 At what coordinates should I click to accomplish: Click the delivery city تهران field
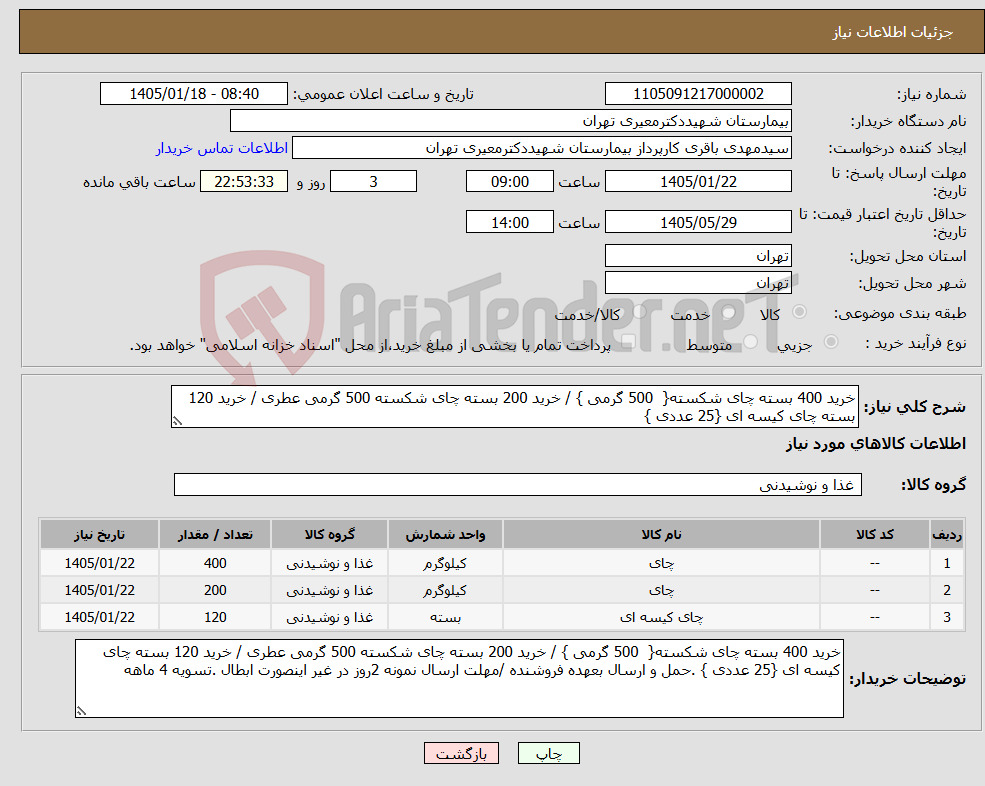tap(698, 283)
